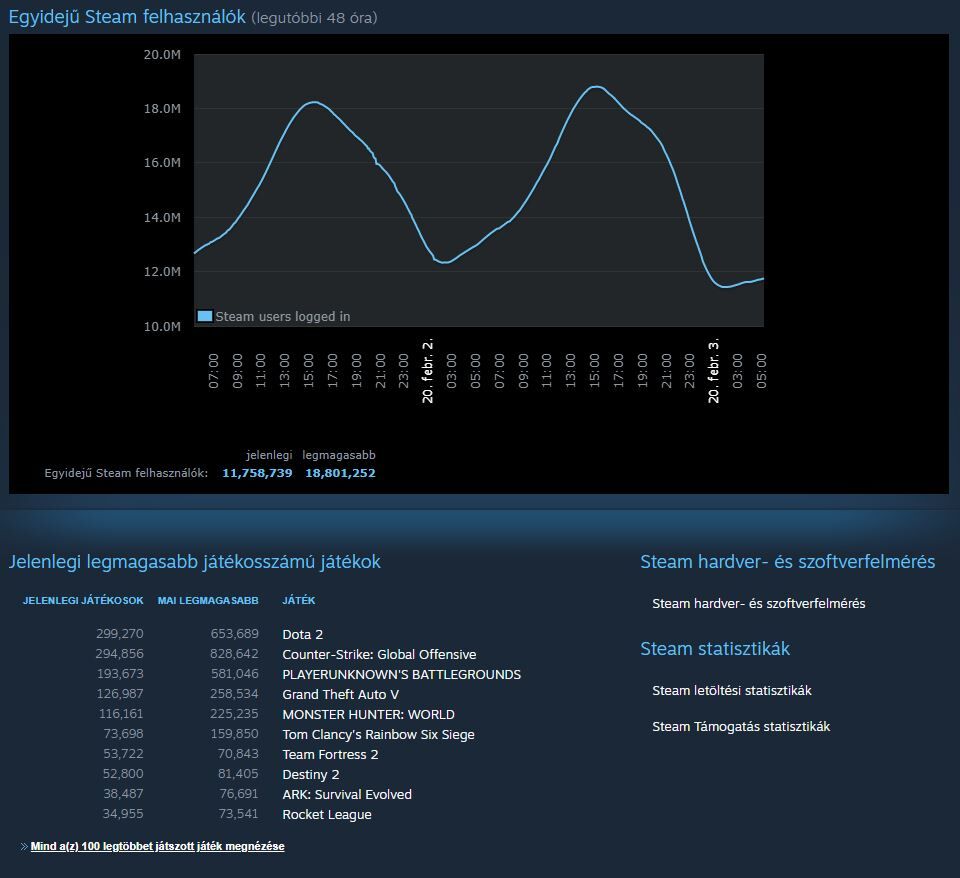Click GTA V current players 126,987
The image size is (960, 878).
(120, 694)
